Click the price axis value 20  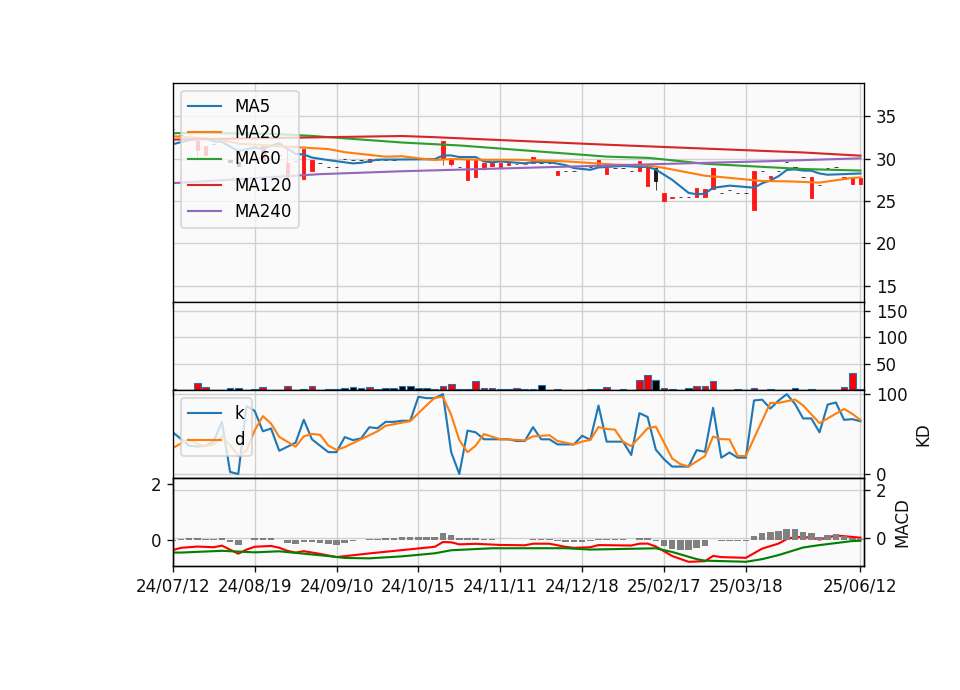(885, 244)
